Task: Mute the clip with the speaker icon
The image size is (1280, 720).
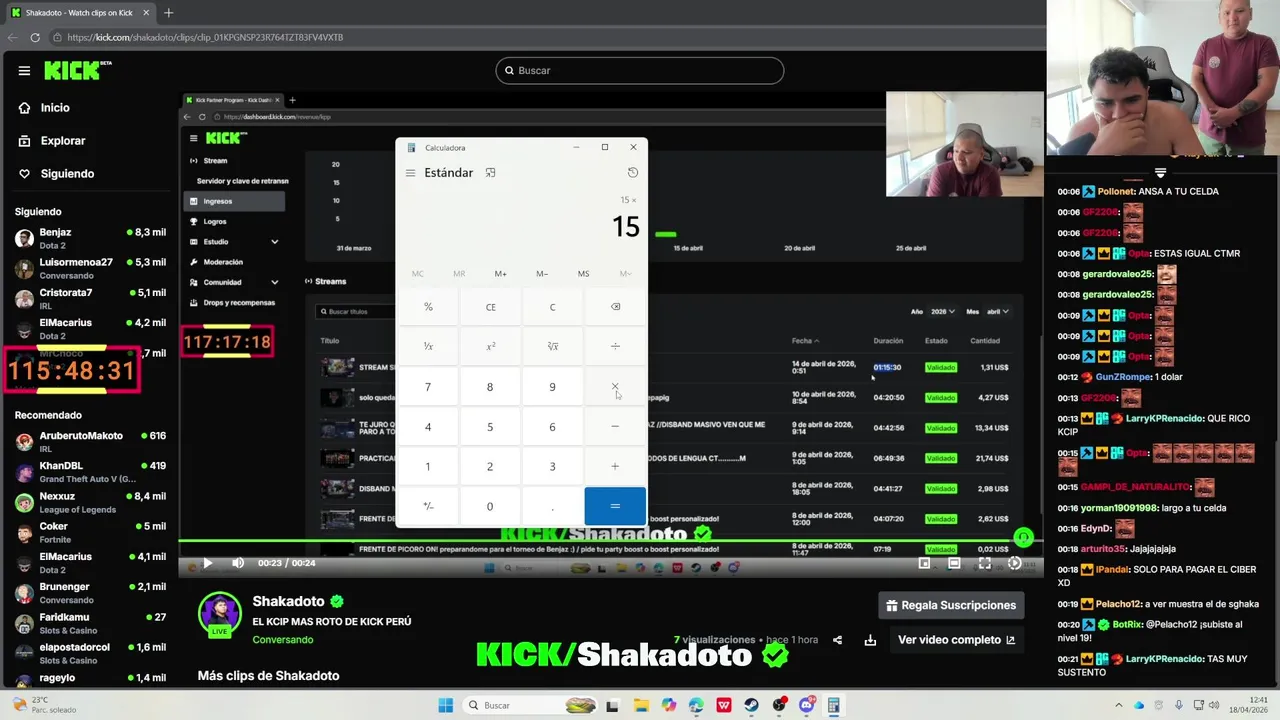Action: pos(238,563)
